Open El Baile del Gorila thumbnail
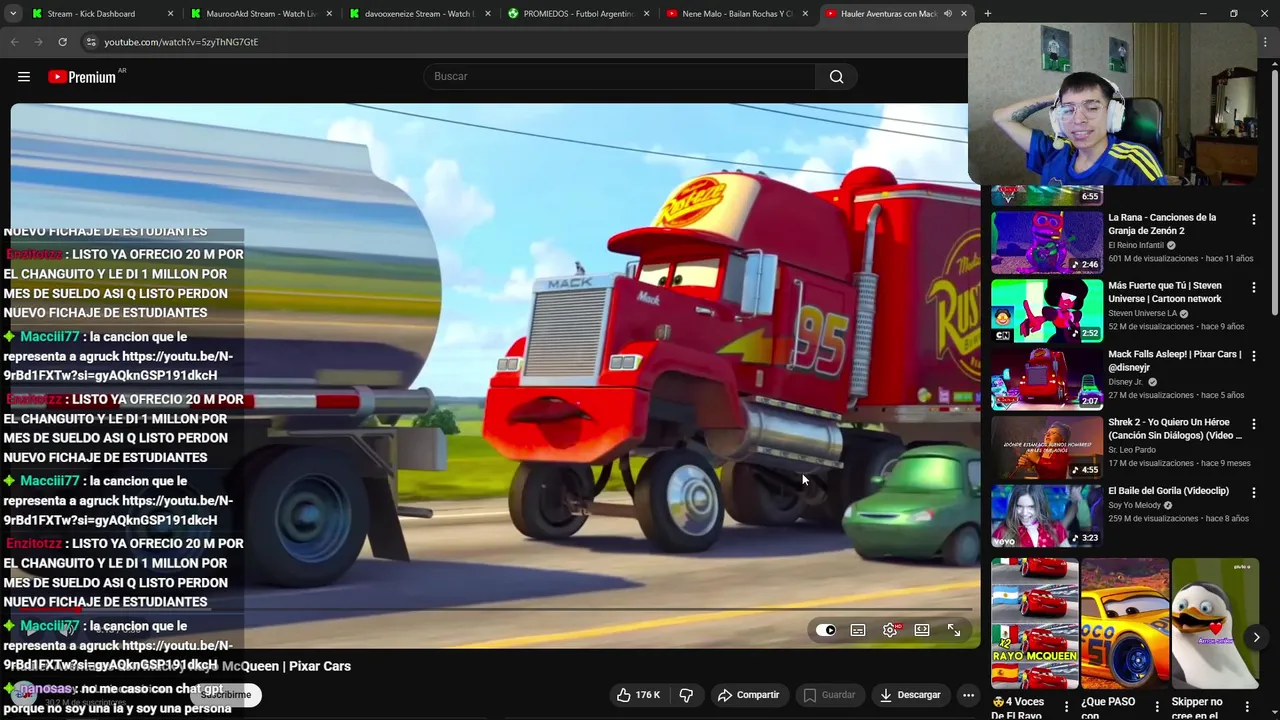 tap(1047, 515)
